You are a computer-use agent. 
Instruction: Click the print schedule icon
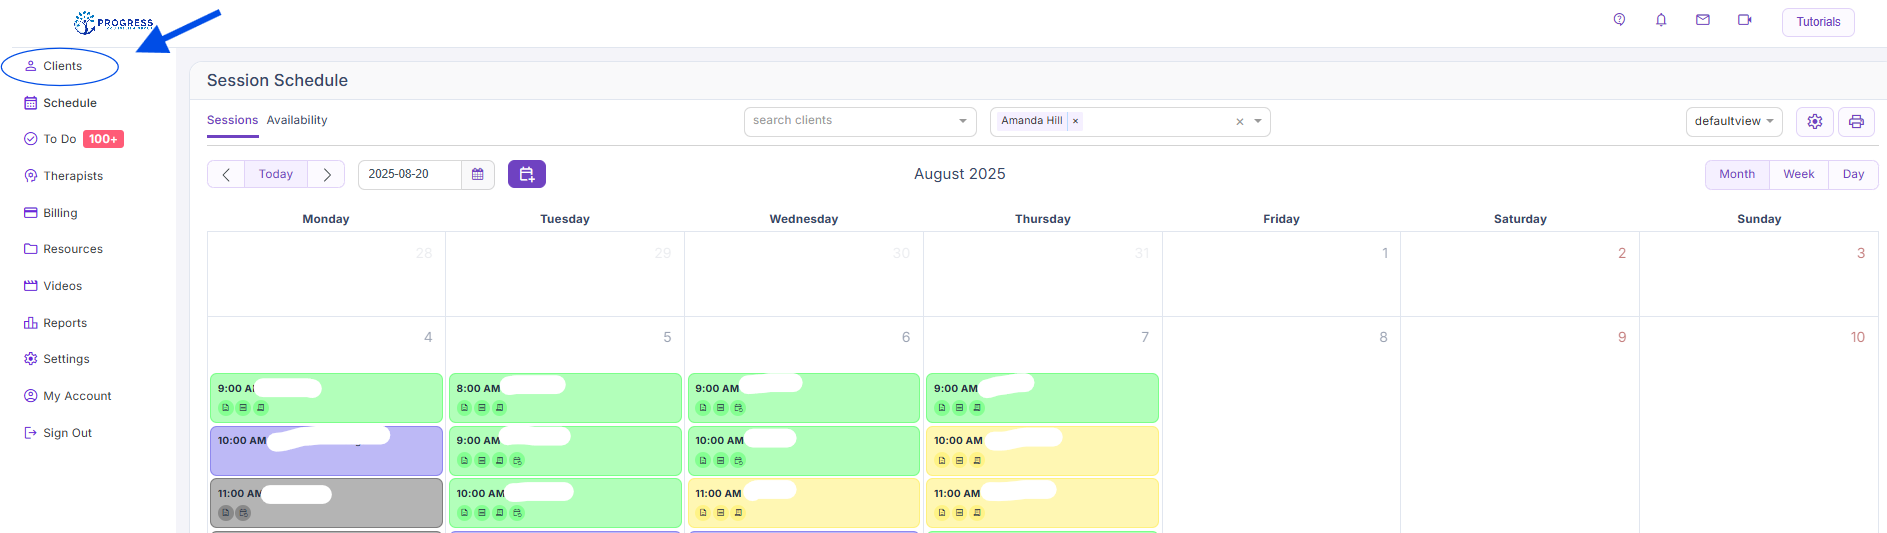click(x=1856, y=121)
